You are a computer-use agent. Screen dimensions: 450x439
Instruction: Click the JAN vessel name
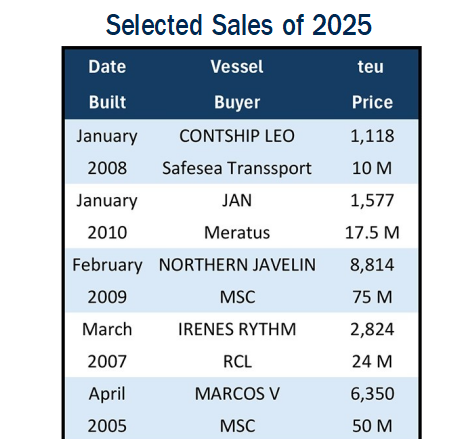coord(237,201)
